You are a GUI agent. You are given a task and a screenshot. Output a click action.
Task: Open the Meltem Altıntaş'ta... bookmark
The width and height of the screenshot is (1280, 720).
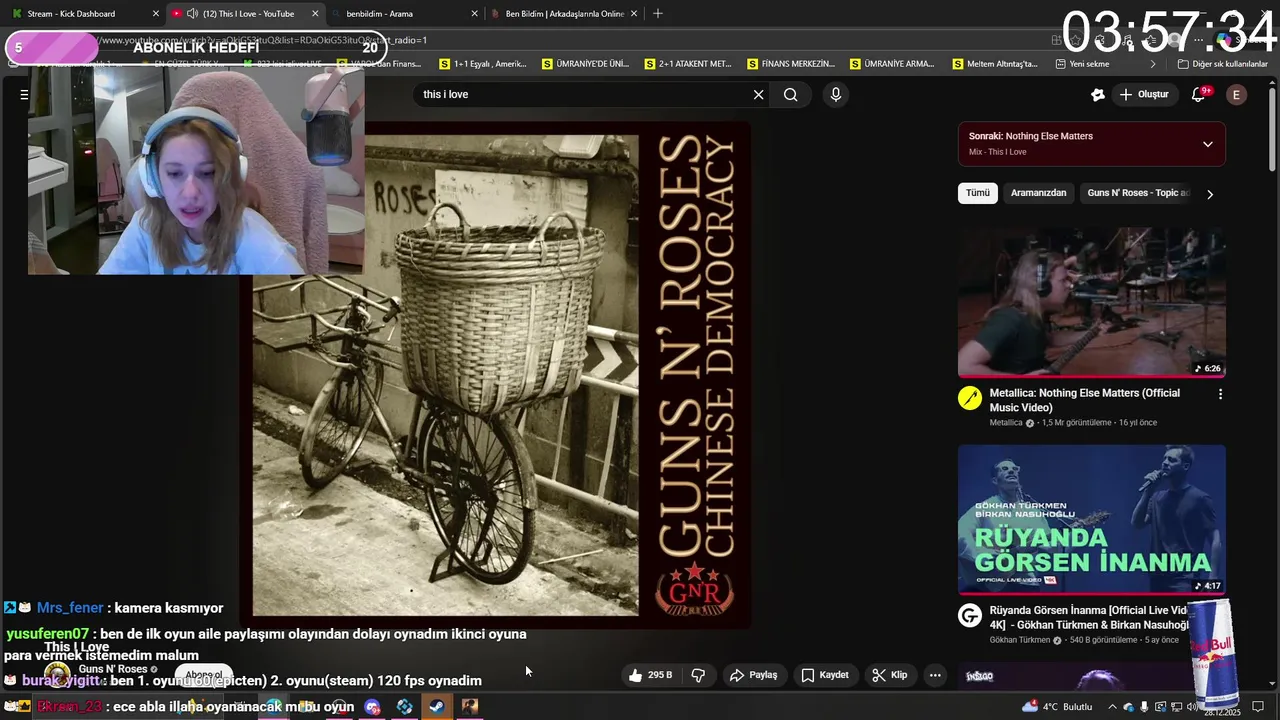pos(995,64)
